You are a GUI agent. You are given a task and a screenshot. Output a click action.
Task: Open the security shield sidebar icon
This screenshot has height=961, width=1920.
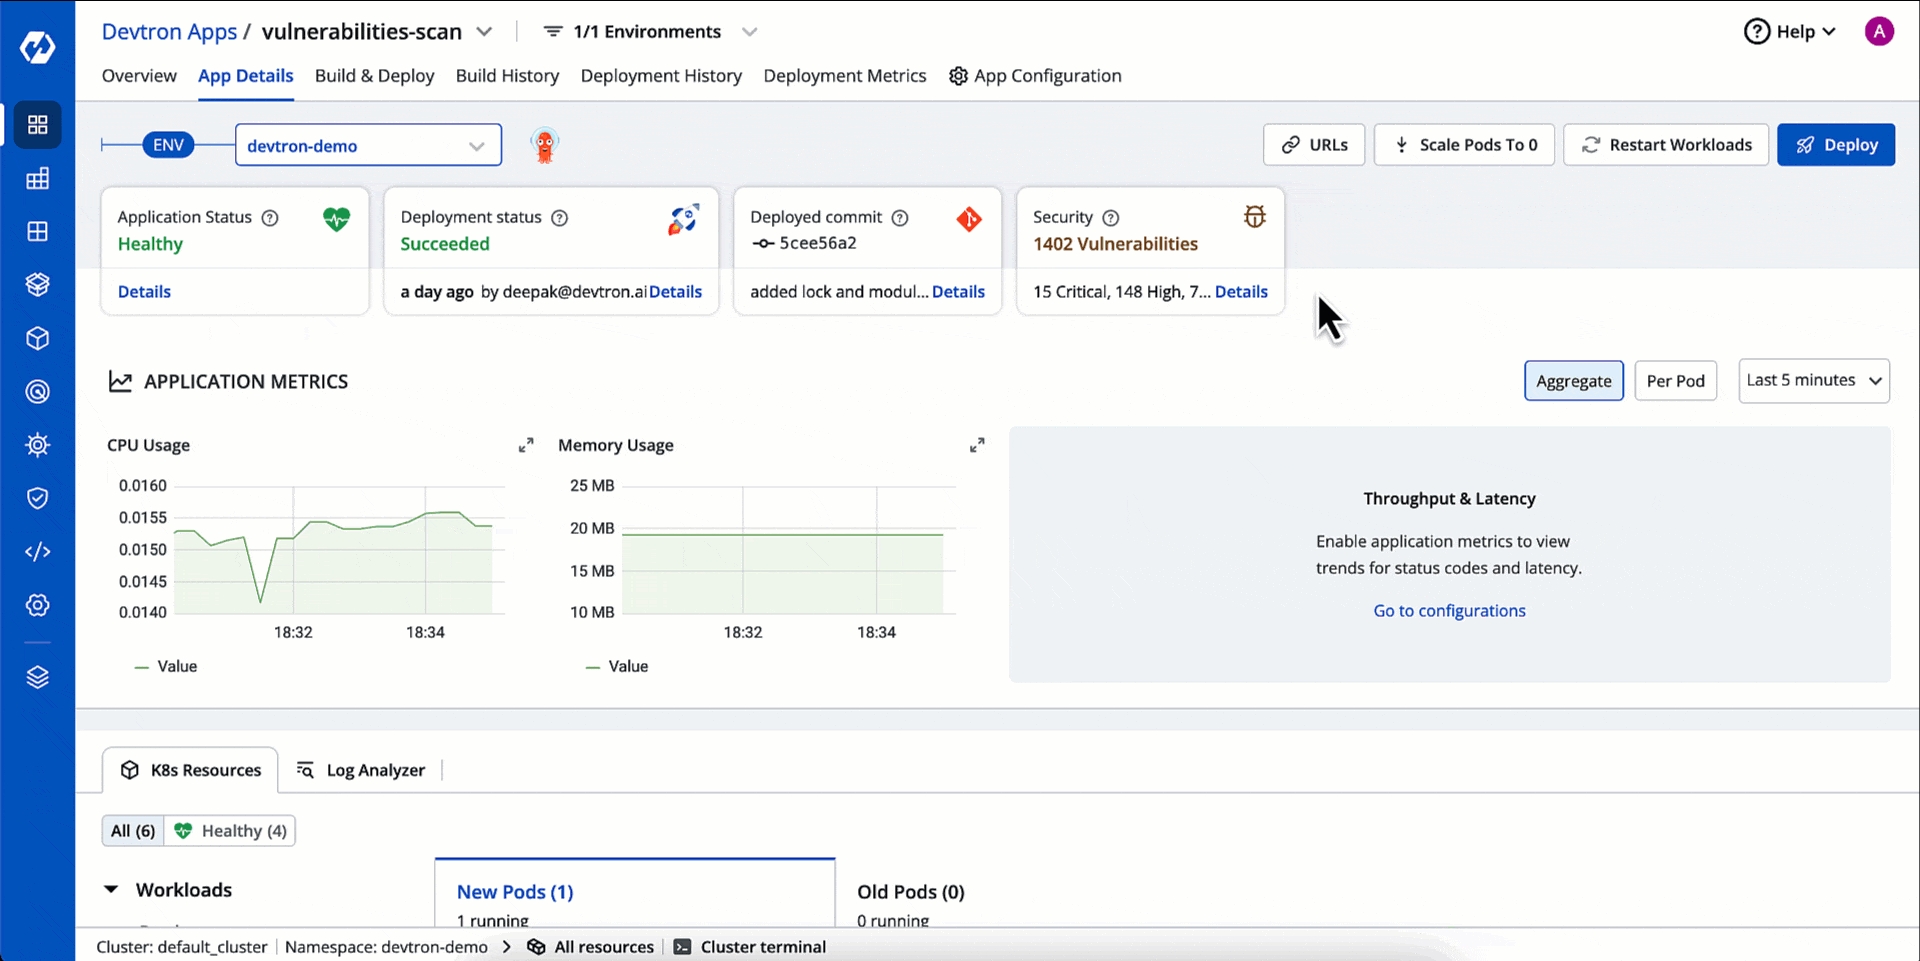(37, 498)
